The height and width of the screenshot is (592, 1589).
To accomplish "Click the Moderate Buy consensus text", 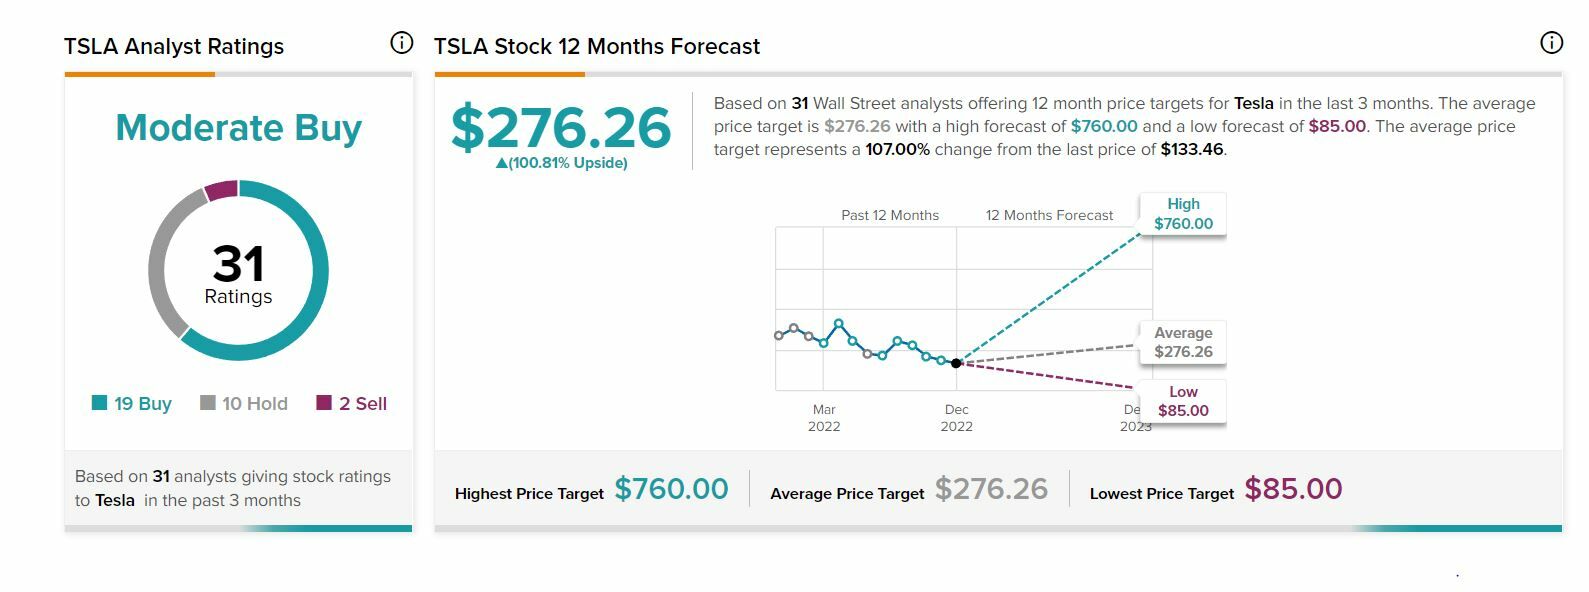I will pyautogui.click(x=238, y=128).
